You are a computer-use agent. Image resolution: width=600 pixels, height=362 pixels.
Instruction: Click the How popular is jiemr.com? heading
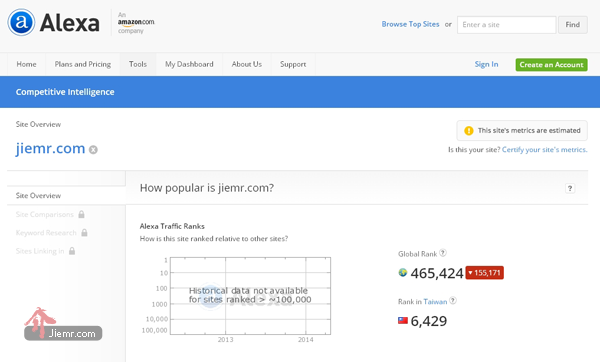[x=207, y=188]
